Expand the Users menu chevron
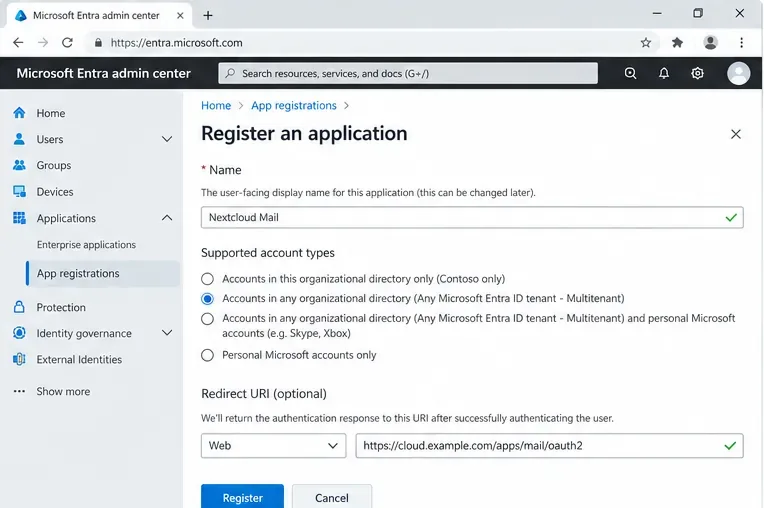The height and width of the screenshot is (508, 764). [x=167, y=139]
